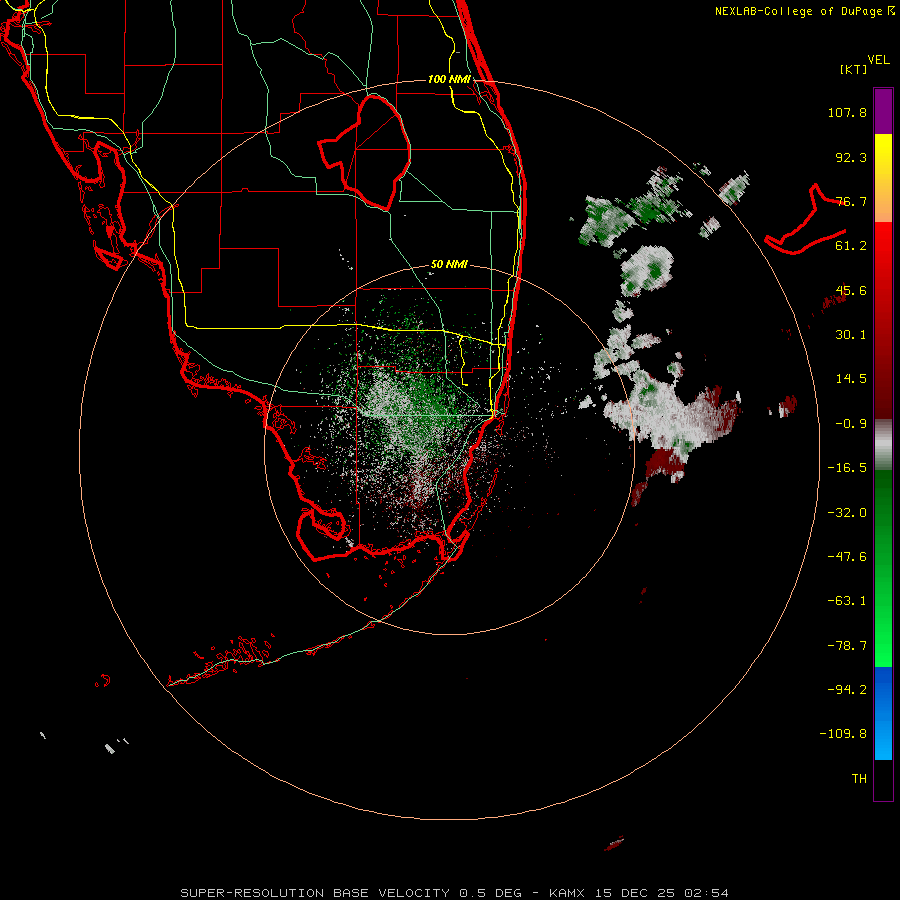
Task: Select the -0.9 scale value
Action: 851,424
